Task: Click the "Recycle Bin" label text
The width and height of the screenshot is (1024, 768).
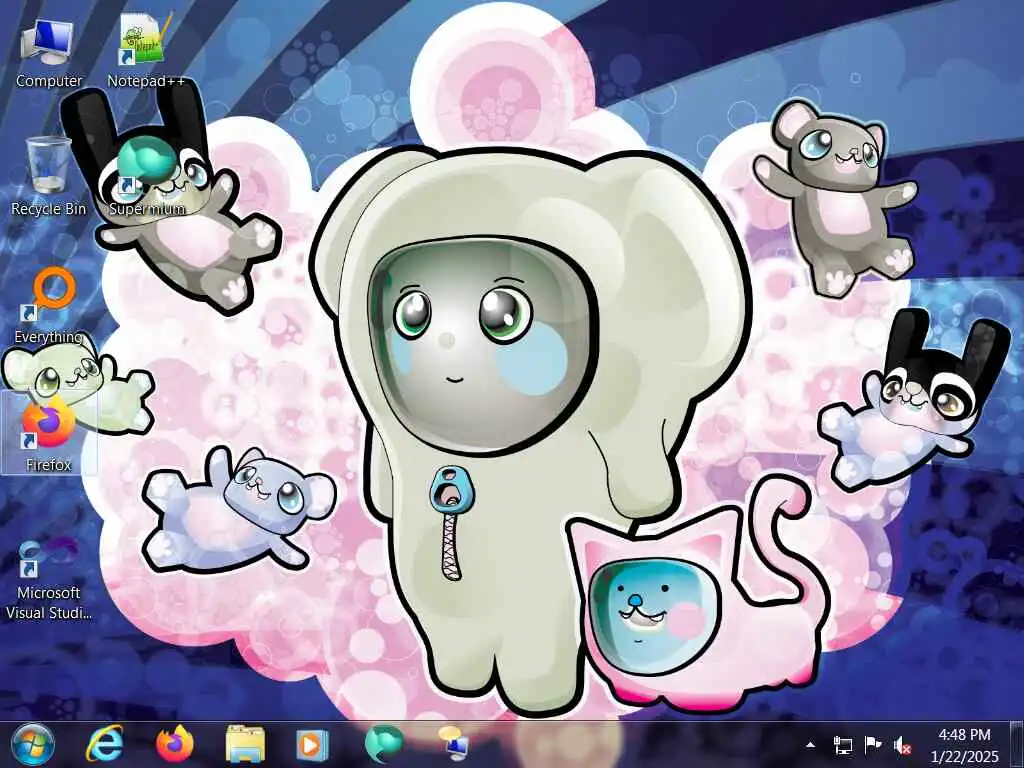Action: tap(48, 209)
